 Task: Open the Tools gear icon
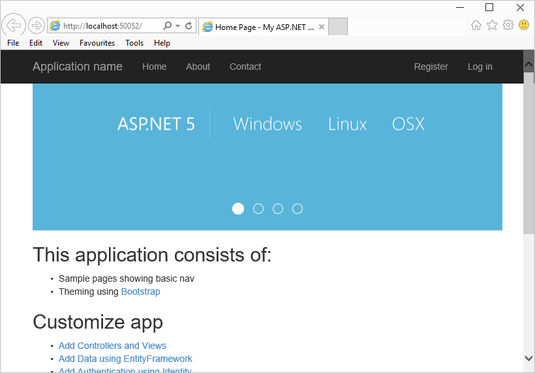pyautogui.click(x=508, y=25)
